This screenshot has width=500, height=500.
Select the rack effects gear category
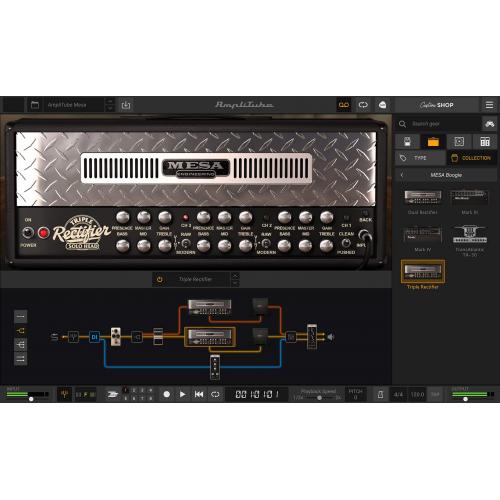pos(485,142)
